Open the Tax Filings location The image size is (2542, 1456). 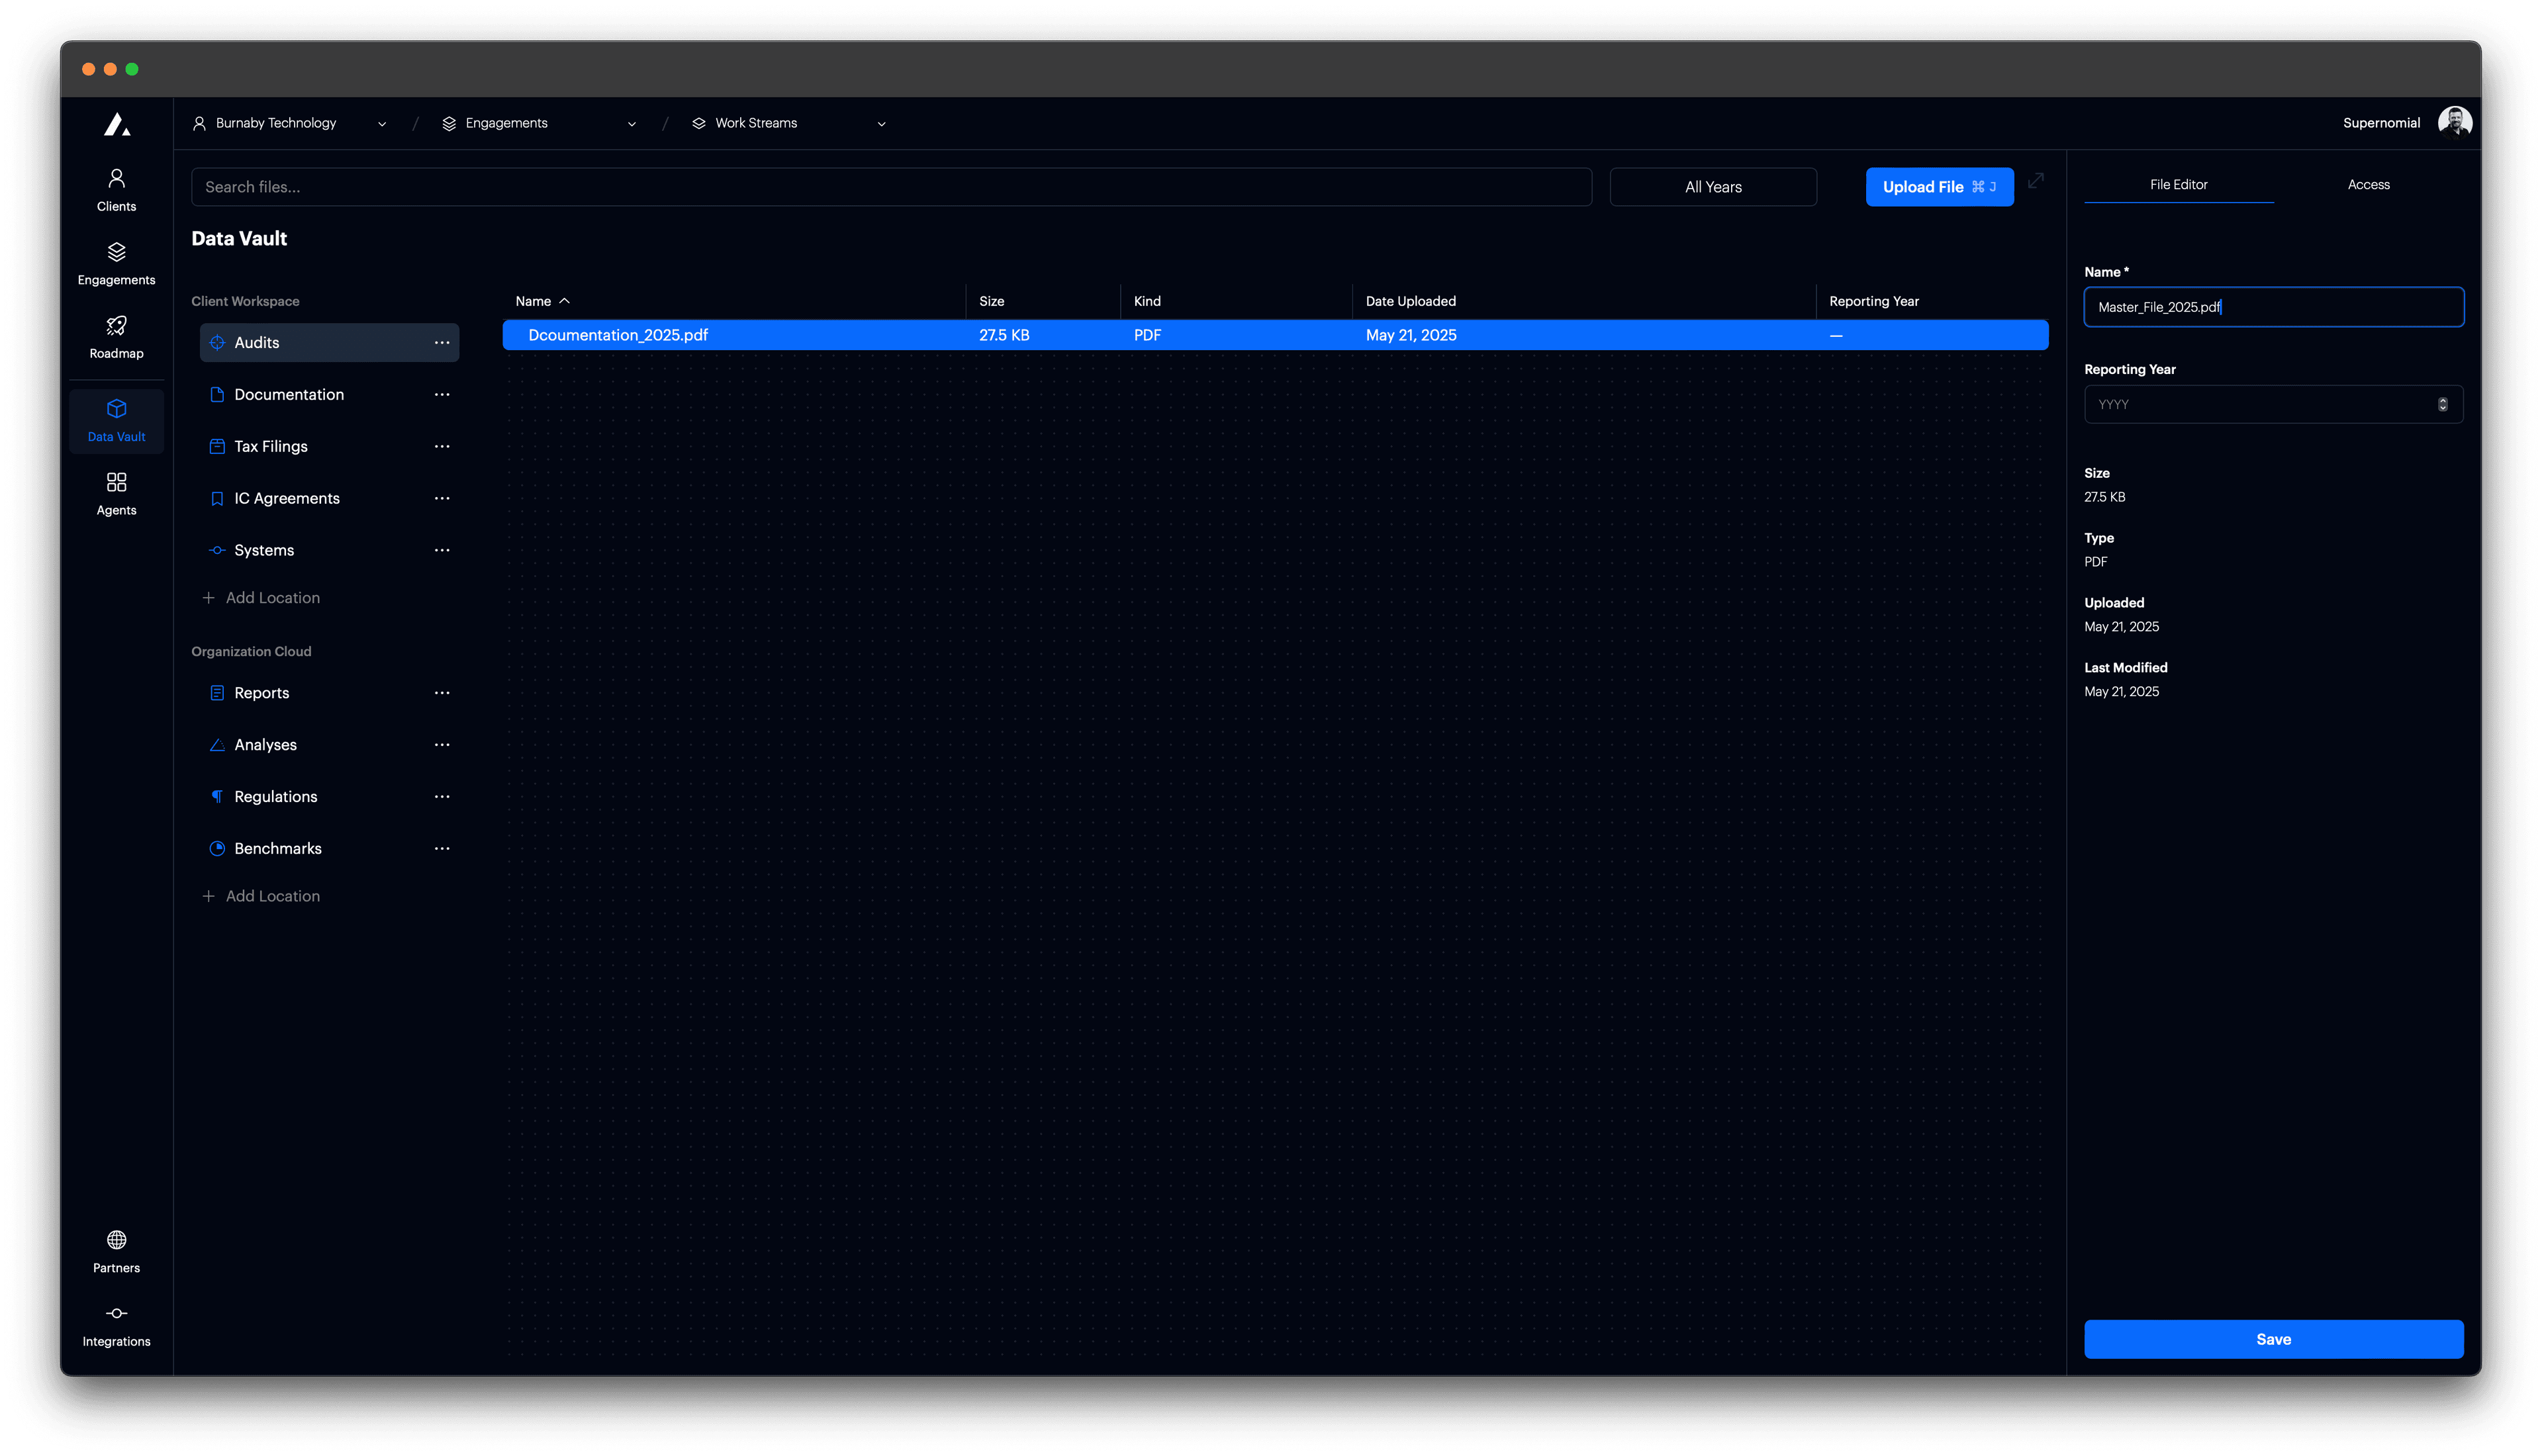pos(271,446)
